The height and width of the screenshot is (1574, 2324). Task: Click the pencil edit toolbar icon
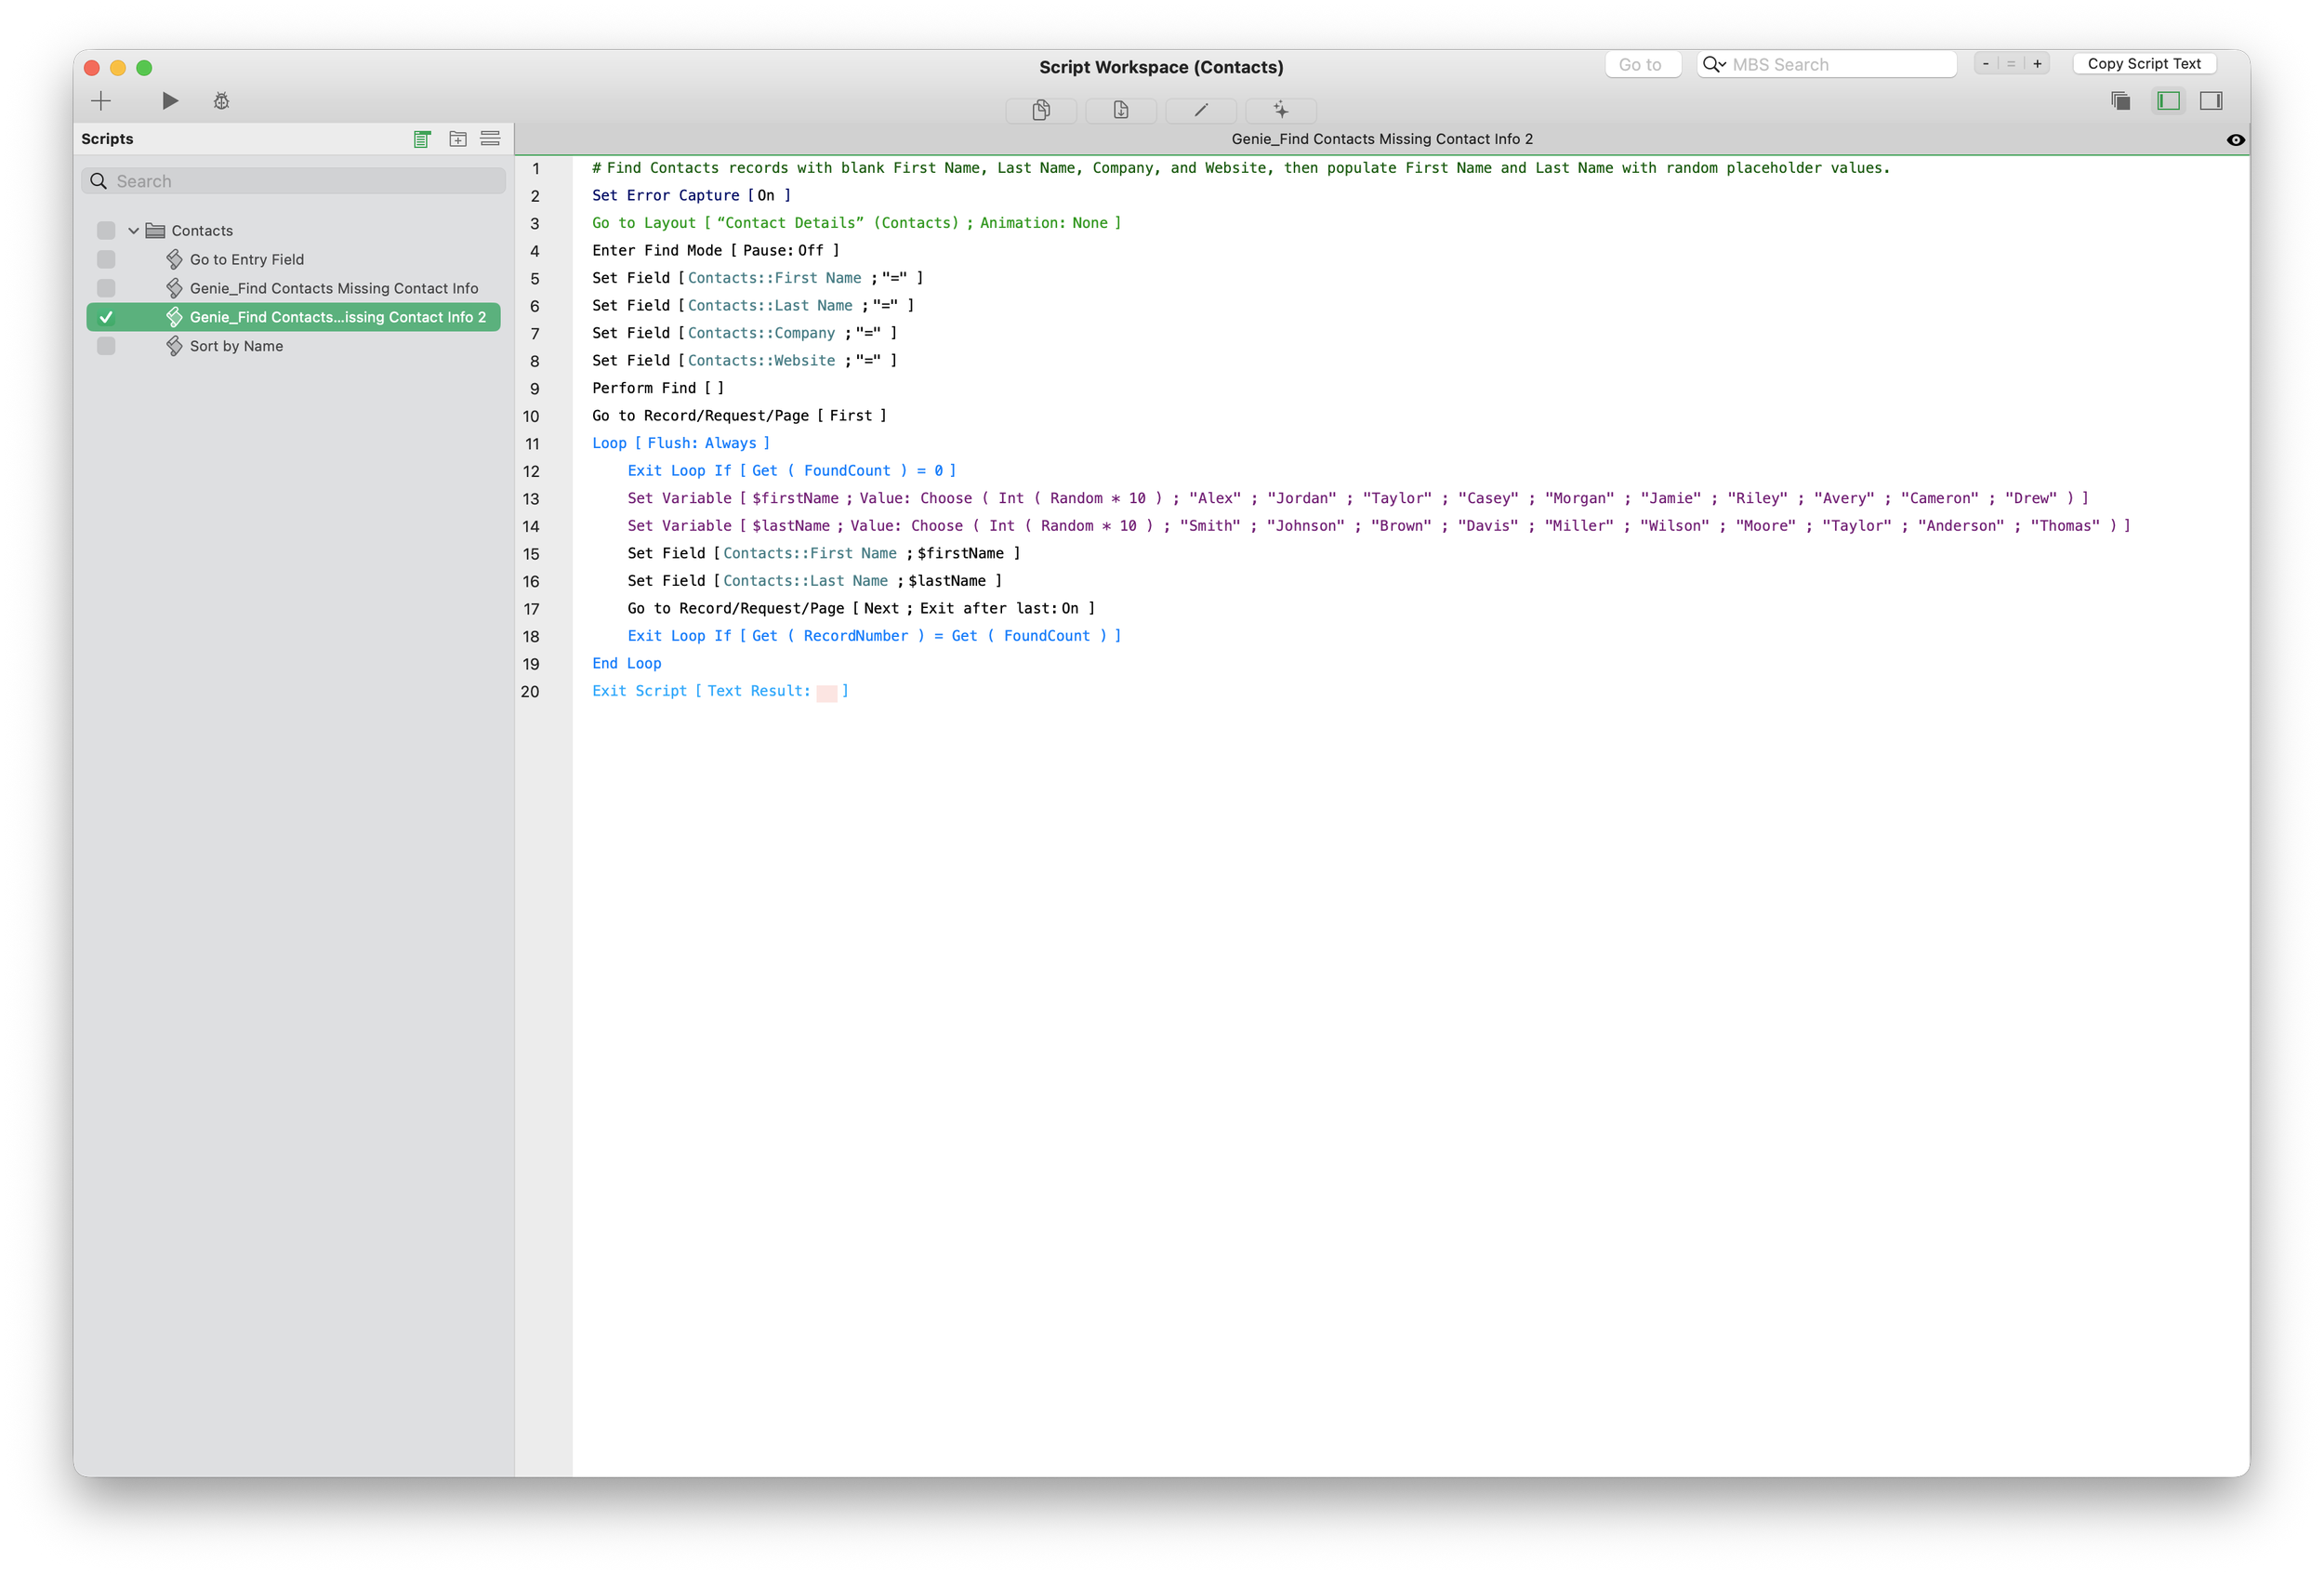pos(1201,110)
